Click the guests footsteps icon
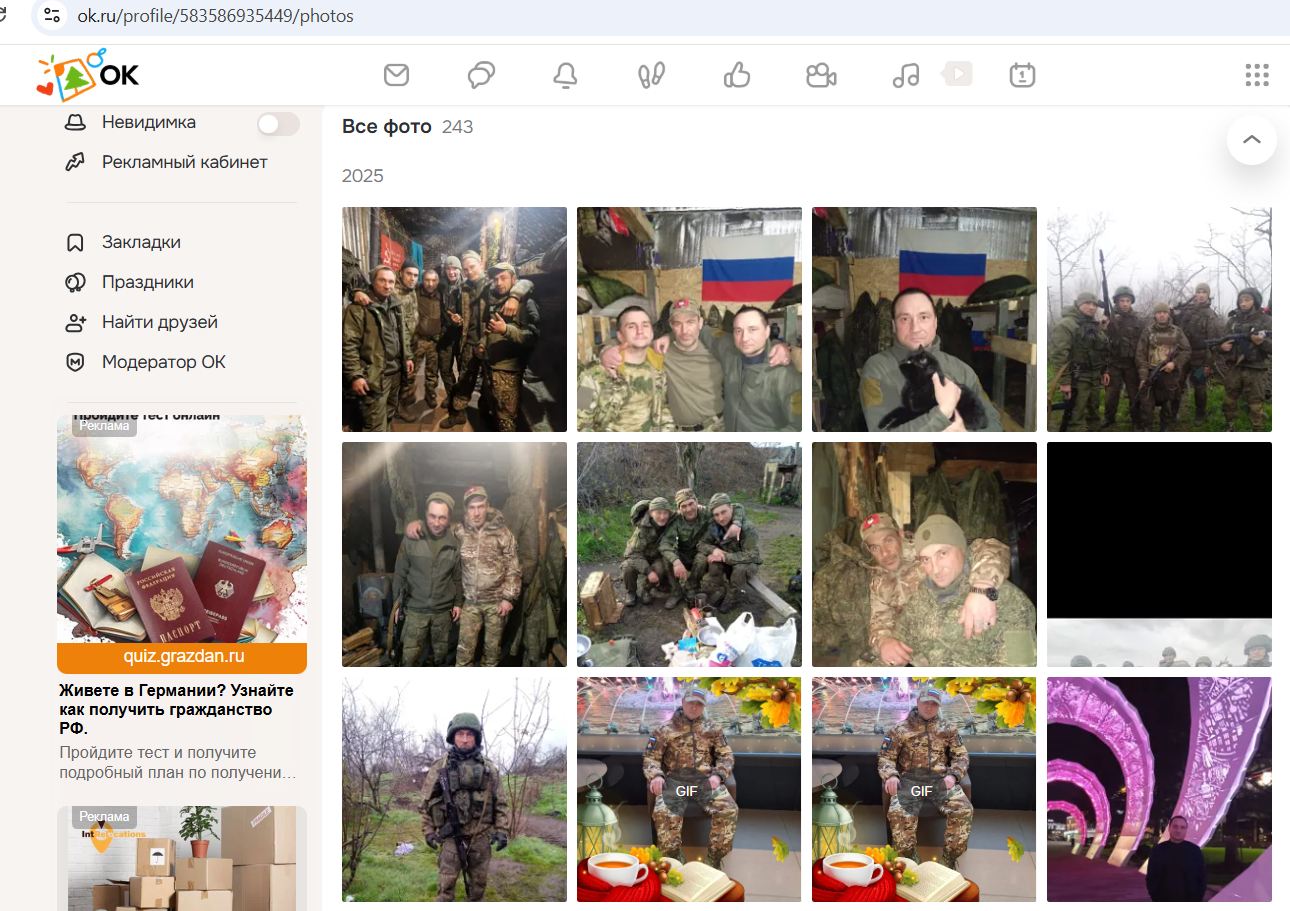This screenshot has width=1290, height=911. (x=651, y=73)
